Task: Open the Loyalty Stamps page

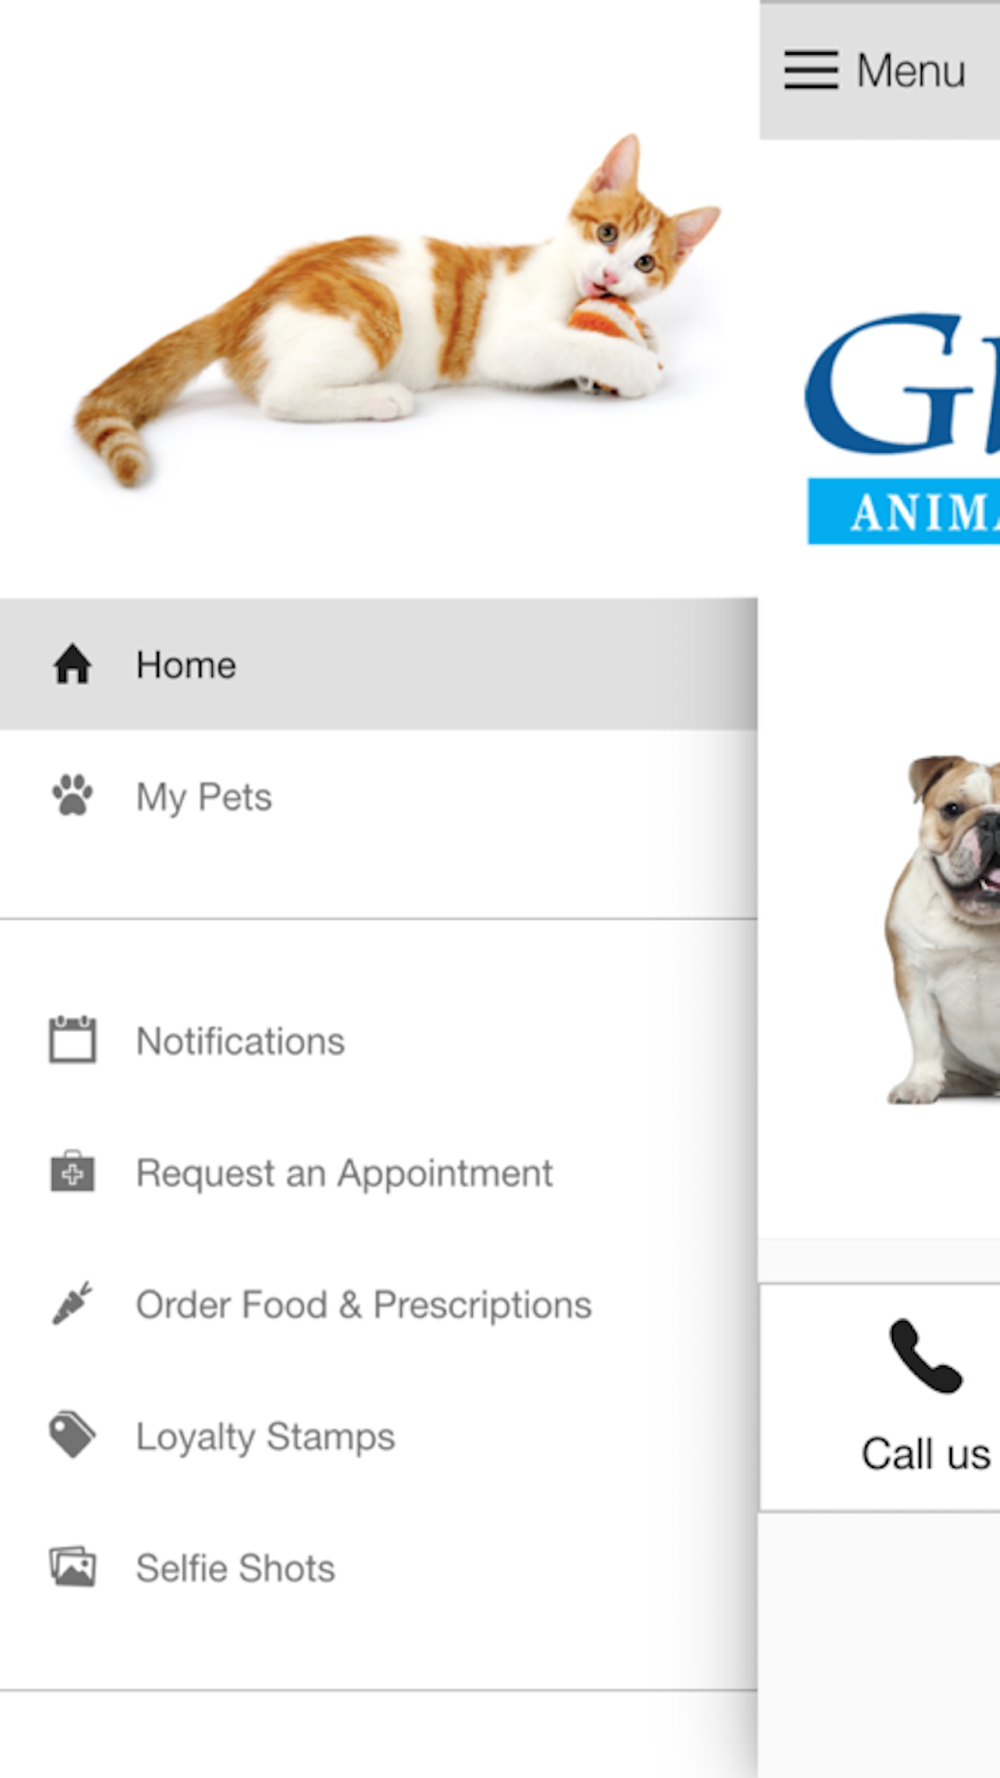Action: (x=378, y=1437)
